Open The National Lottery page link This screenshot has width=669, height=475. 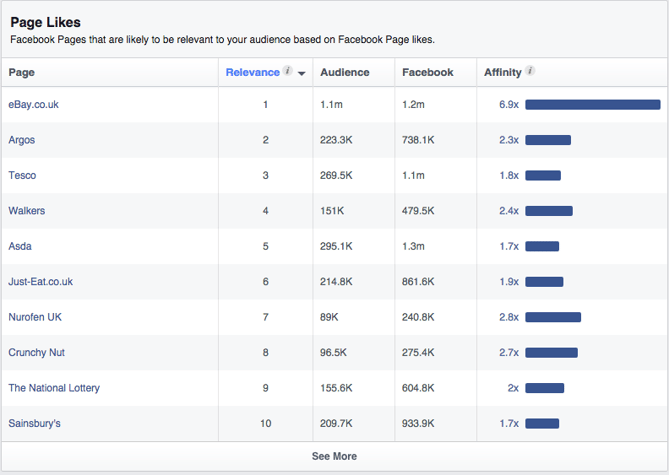coord(54,388)
